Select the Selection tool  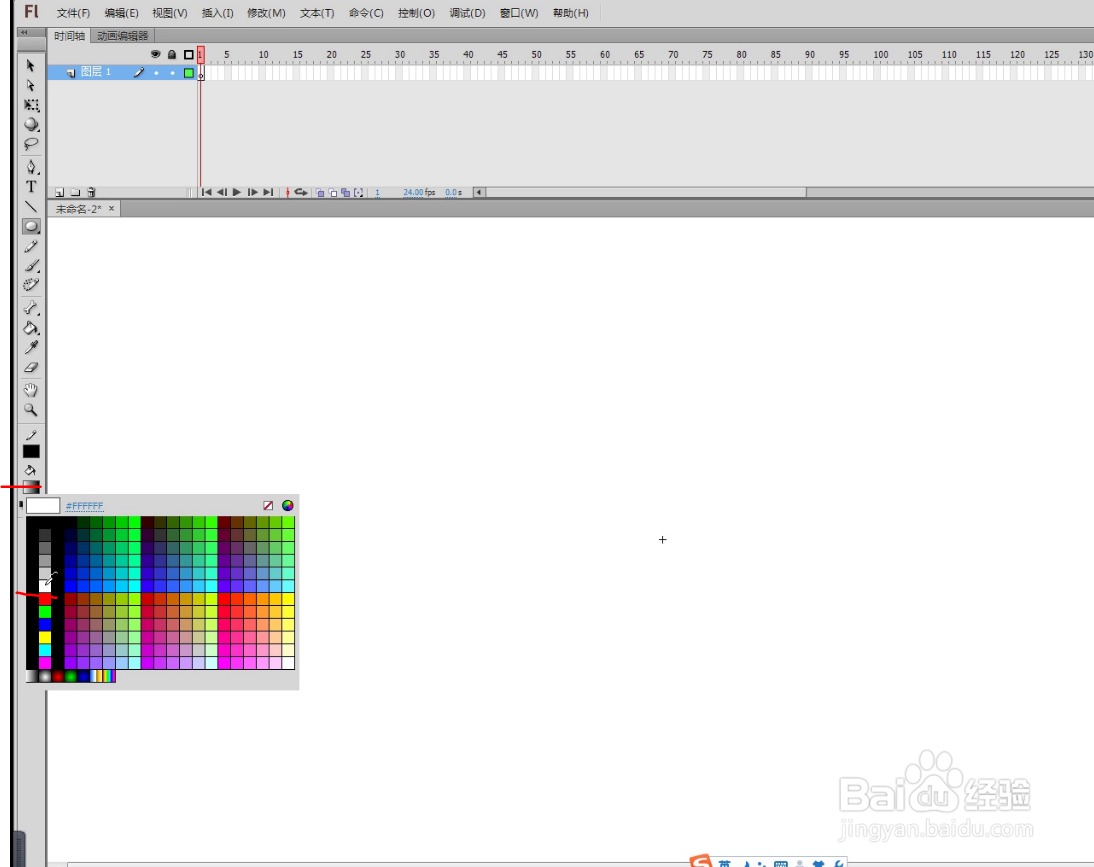coord(31,66)
